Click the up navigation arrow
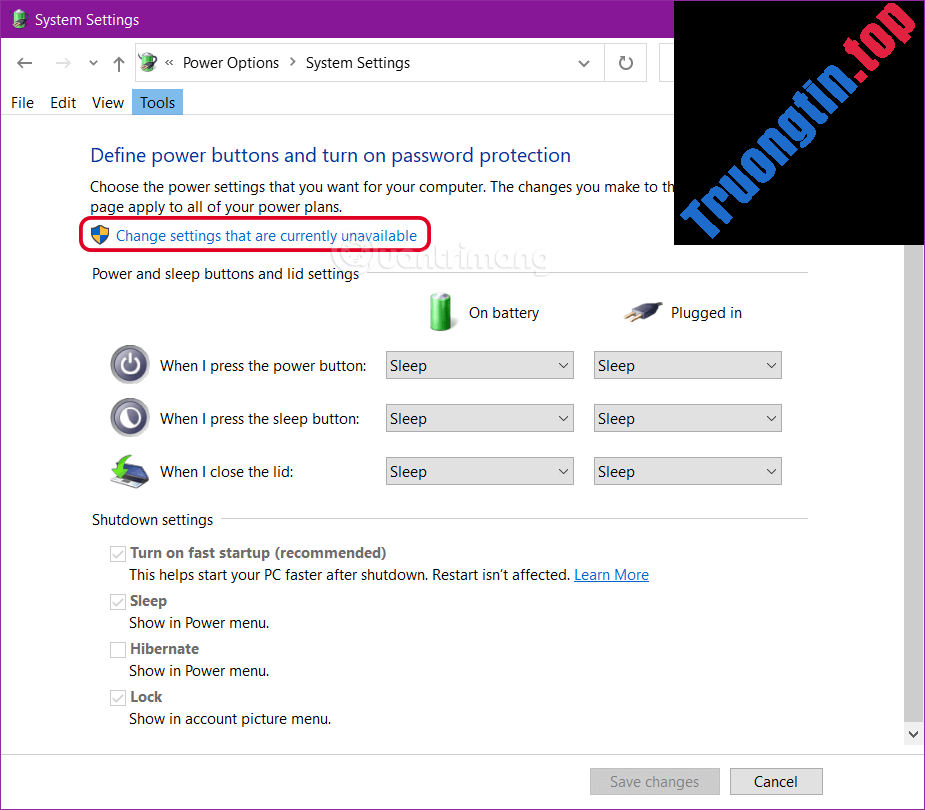Image resolution: width=925 pixels, height=810 pixels. coord(118,62)
